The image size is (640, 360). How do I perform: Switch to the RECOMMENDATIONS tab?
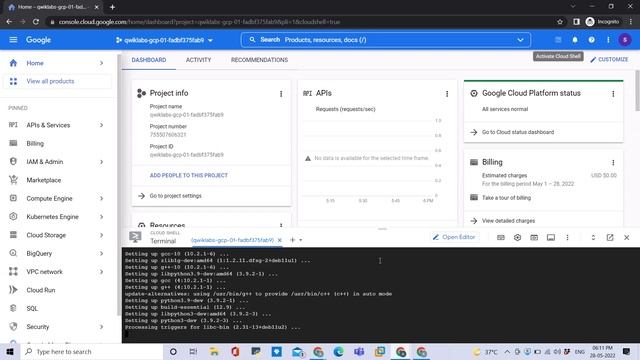[259, 60]
